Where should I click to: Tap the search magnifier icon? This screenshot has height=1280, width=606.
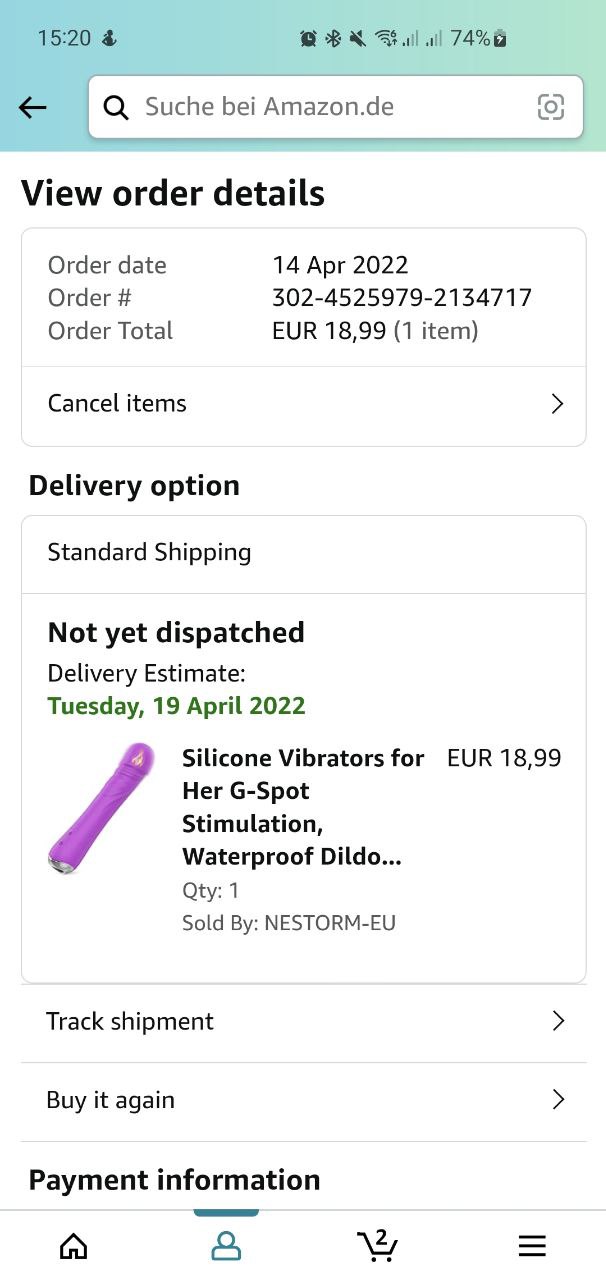[x=116, y=108]
